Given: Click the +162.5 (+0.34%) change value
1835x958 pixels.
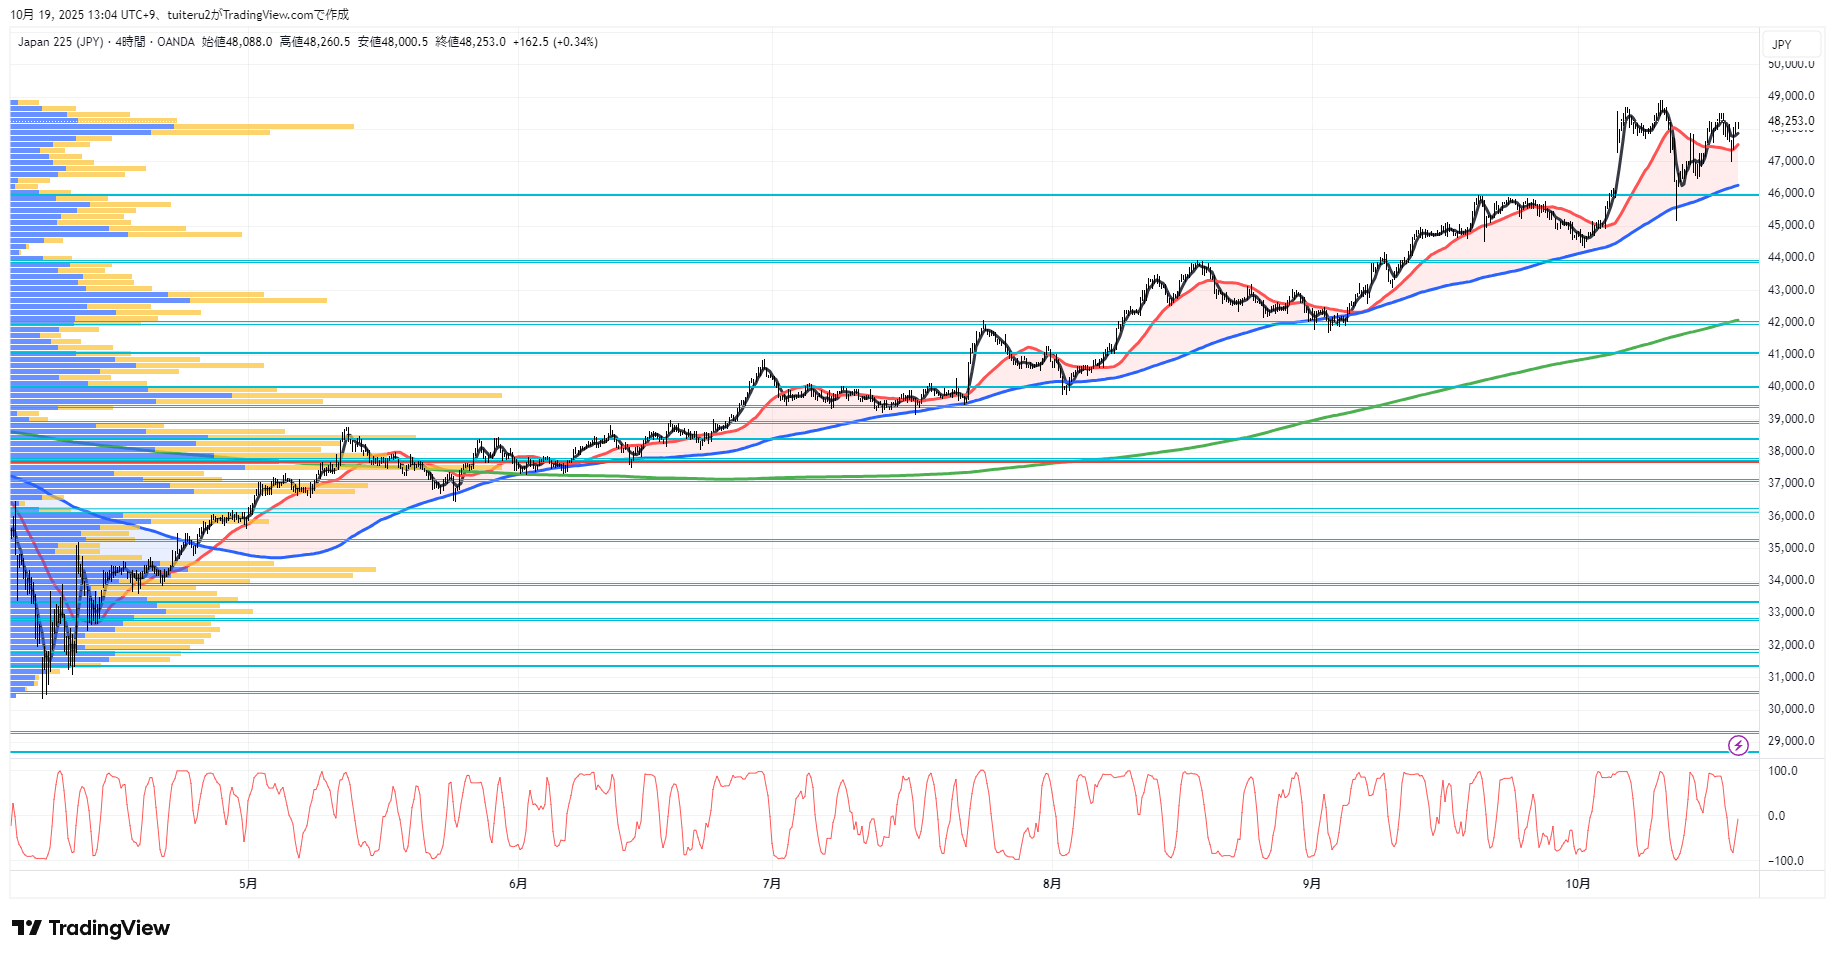Looking at the screenshot, I should tap(555, 42).
